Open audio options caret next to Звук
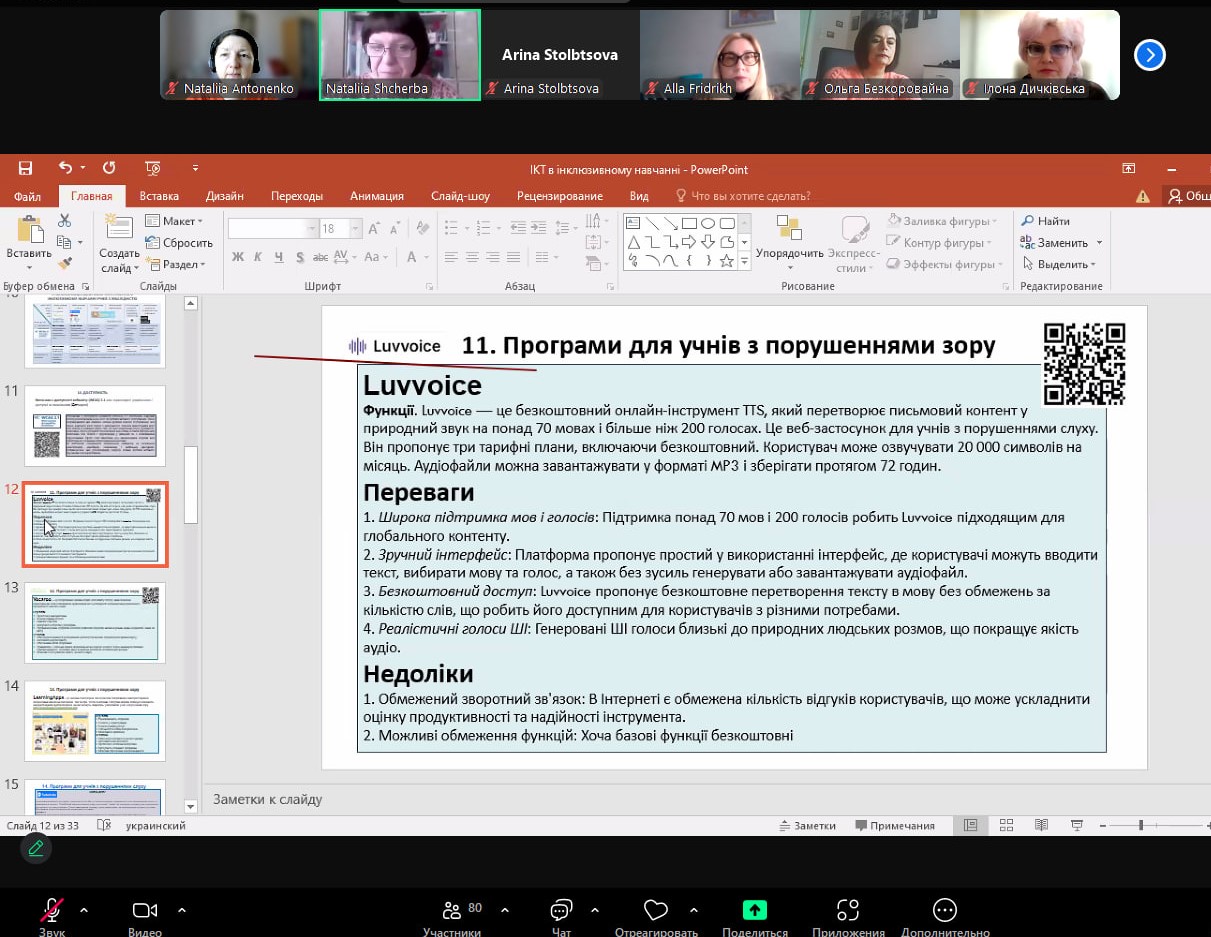This screenshot has width=1211, height=937. 84,910
